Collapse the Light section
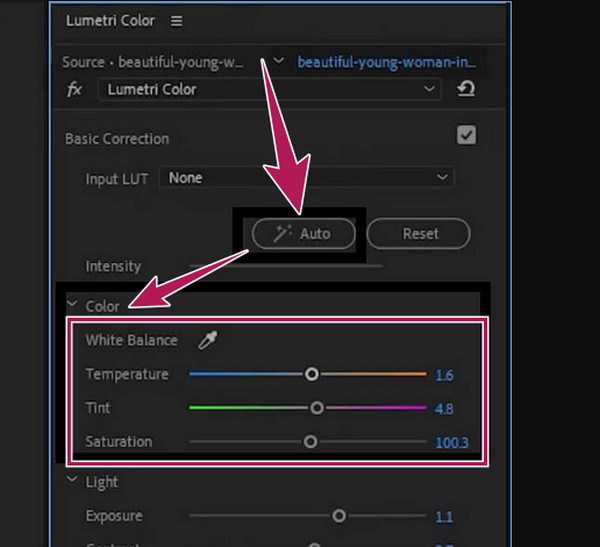Image resolution: width=600 pixels, height=547 pixels. (x=72, y=479)
